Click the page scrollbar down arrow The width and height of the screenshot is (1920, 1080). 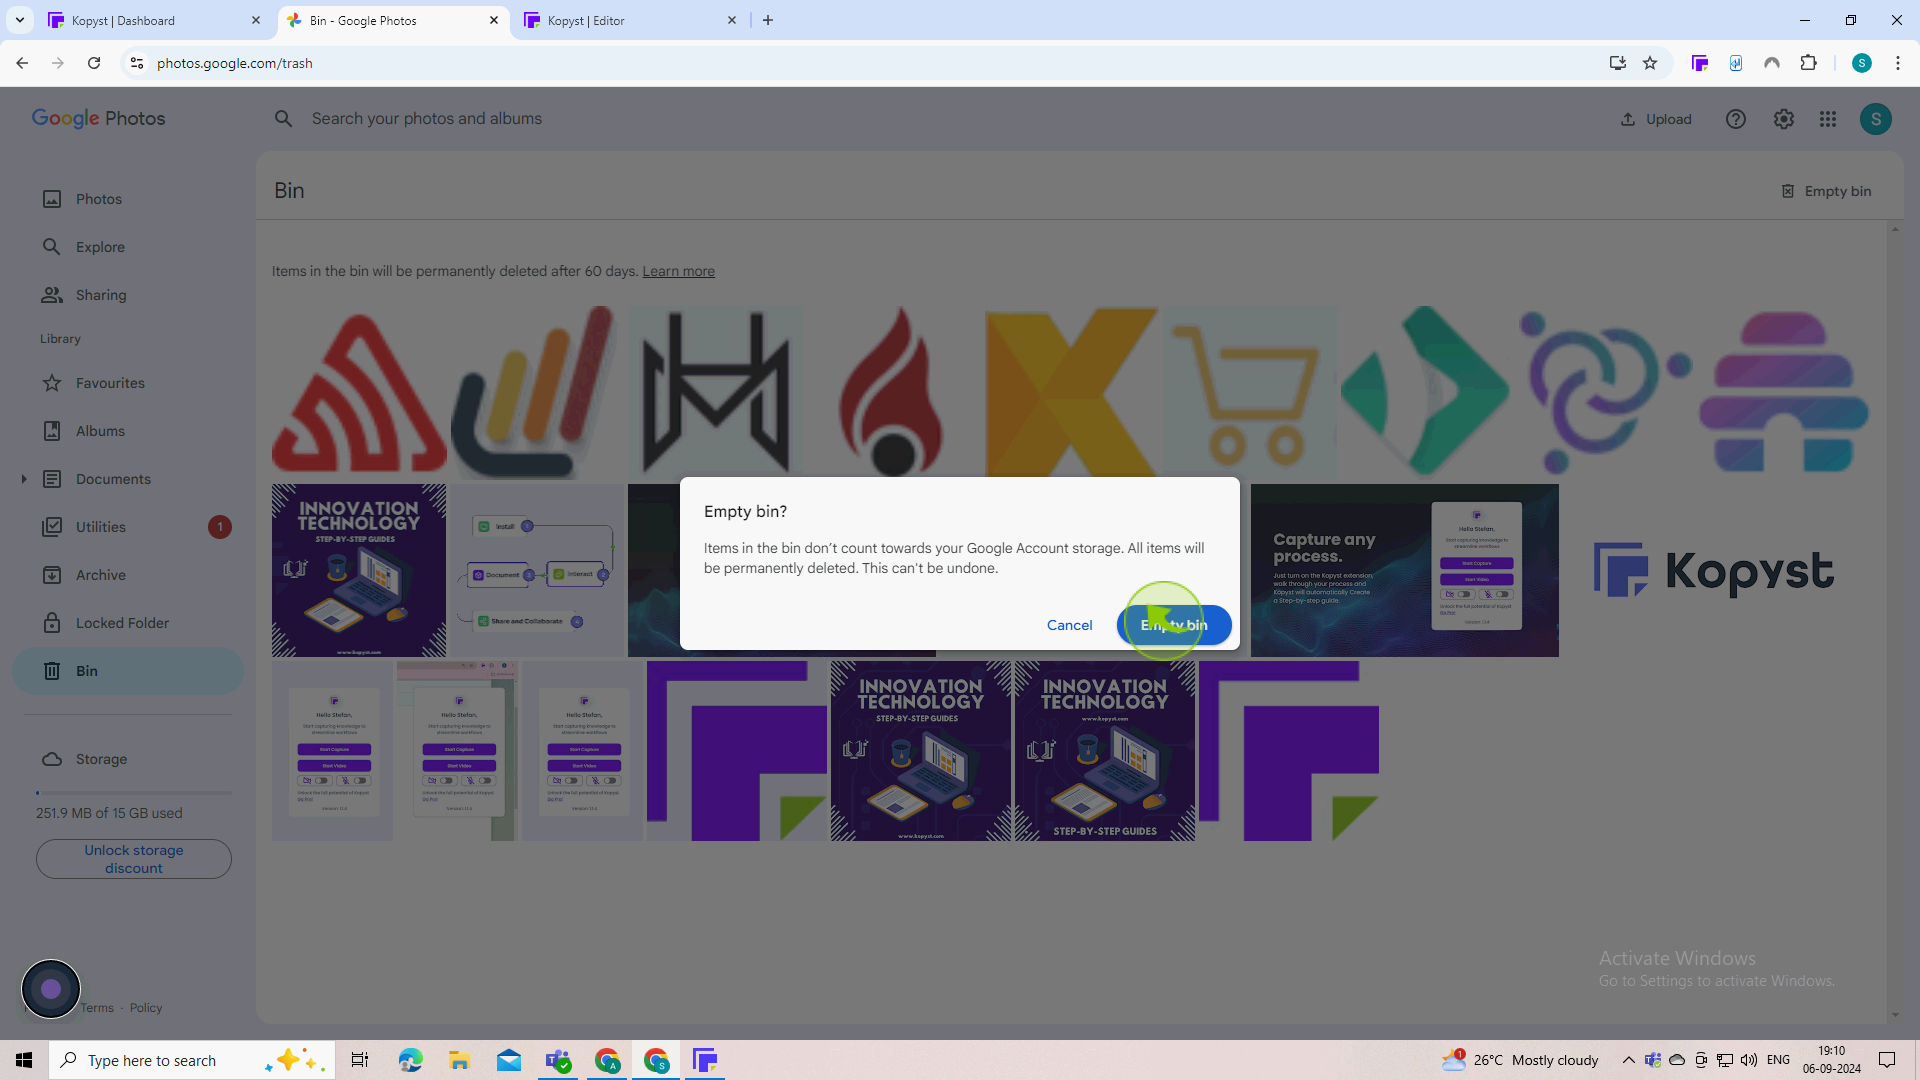pos(1895,1015)
